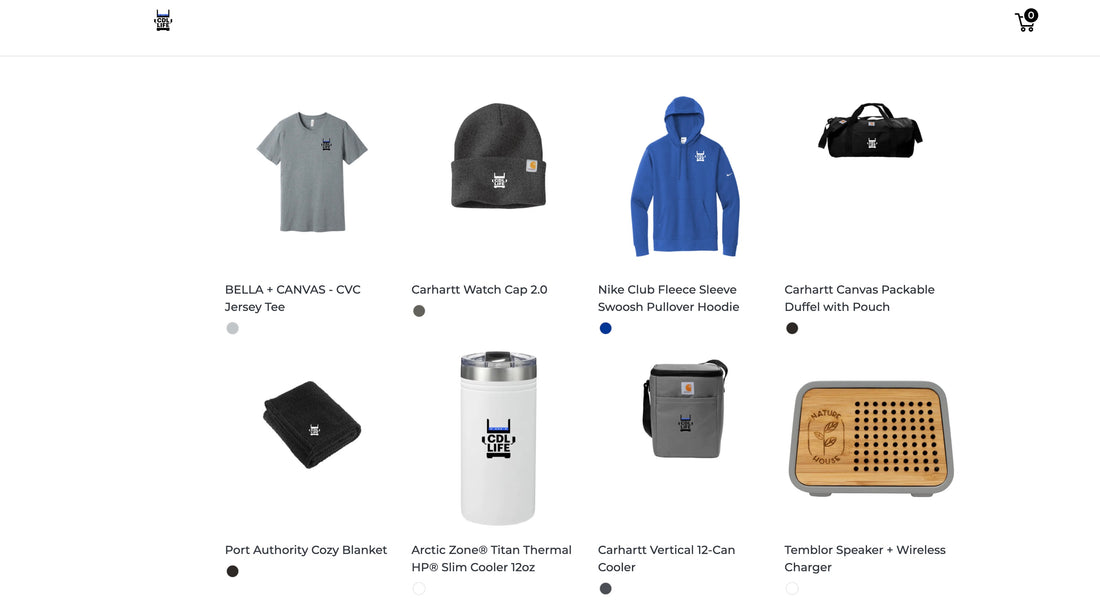Select black swatch under Cozy Blanket
Image resolution: width=1100 pixels, height=602 pixels.
pyautogui.click(x=232, y=571)
